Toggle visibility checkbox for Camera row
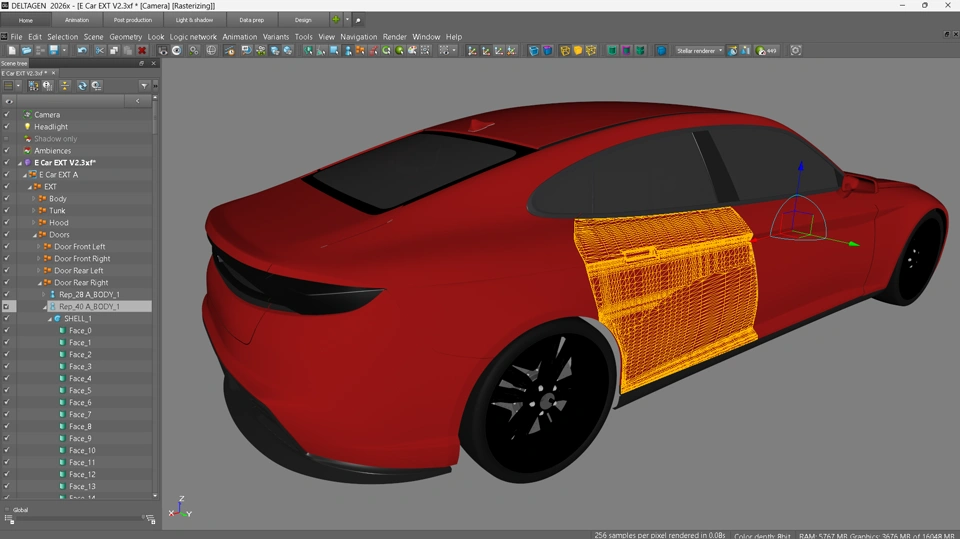This screenshot has height=539, width=960. pos(7,115)
